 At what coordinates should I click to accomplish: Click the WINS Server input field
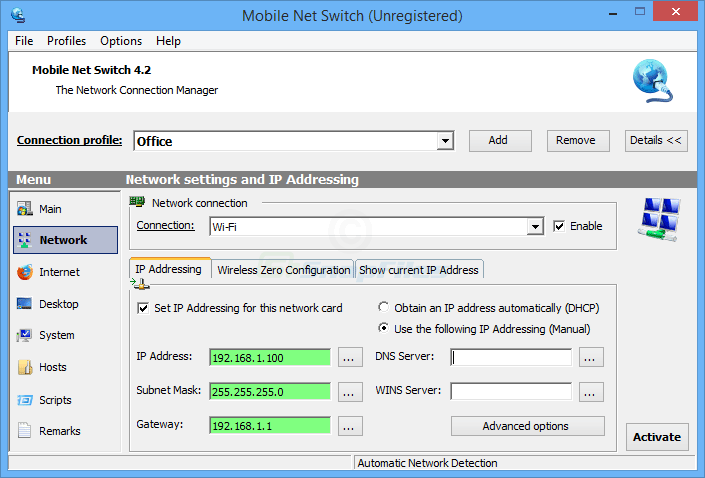click(x=511, y=392)
